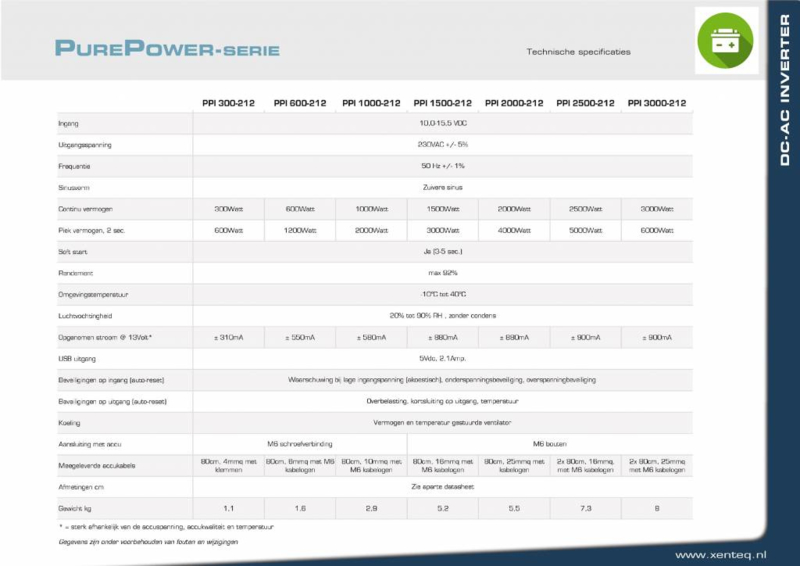Click the 'Soft start' row label

pyautogui.click(x=72, y=252)
